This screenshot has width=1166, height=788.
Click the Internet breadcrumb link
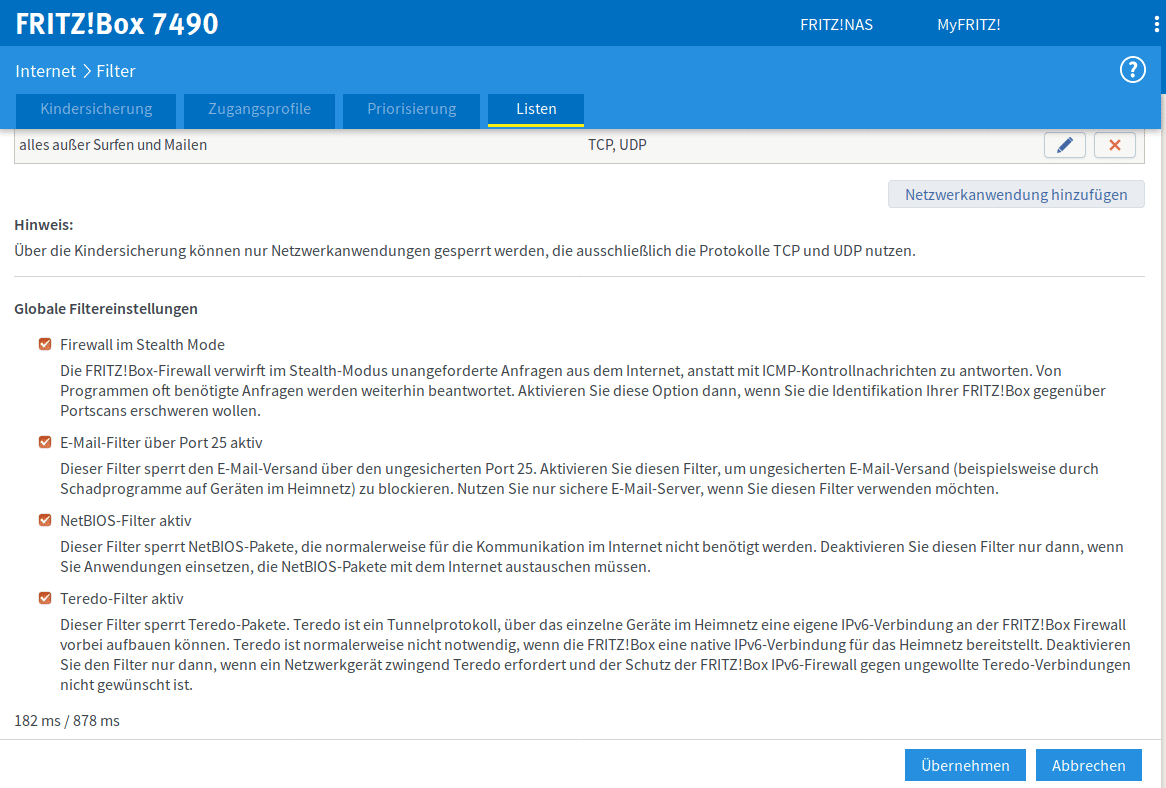(45, 71)
